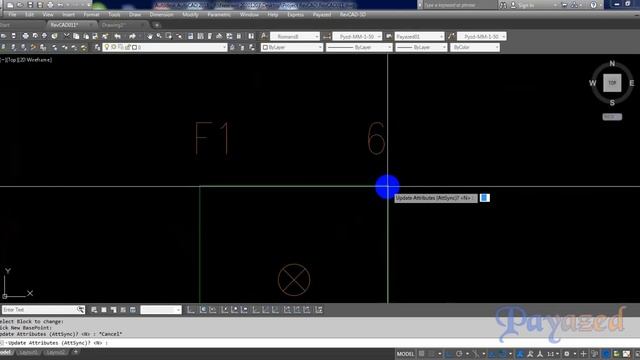Image resolution: width=640 pixels, height=360 pixels.
Task: Click the search keyword or phrase field
Action: [459, 5]
